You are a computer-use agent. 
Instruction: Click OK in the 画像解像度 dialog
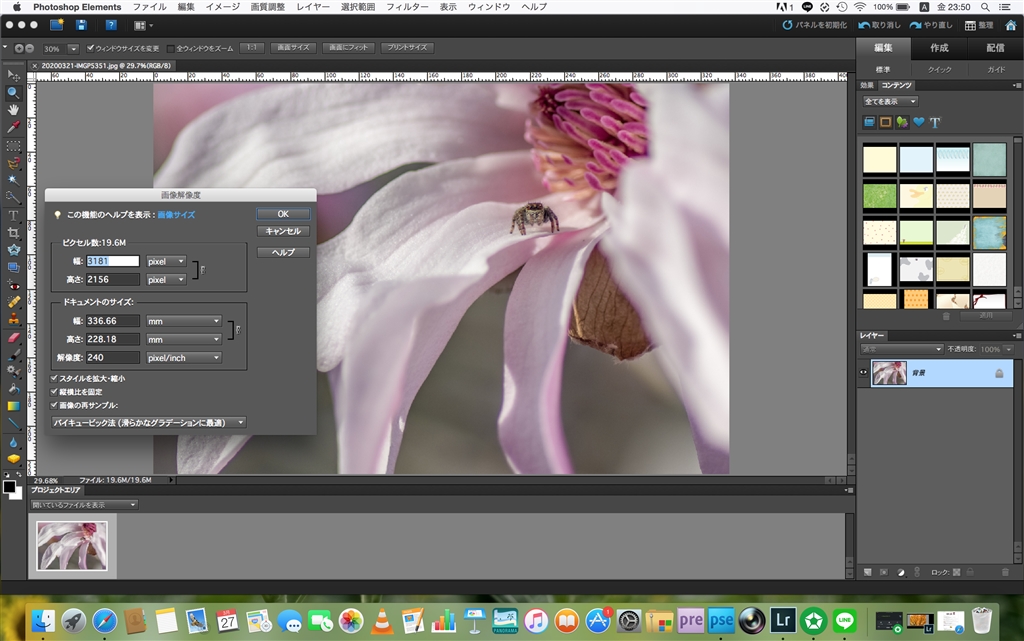[283, 214]
